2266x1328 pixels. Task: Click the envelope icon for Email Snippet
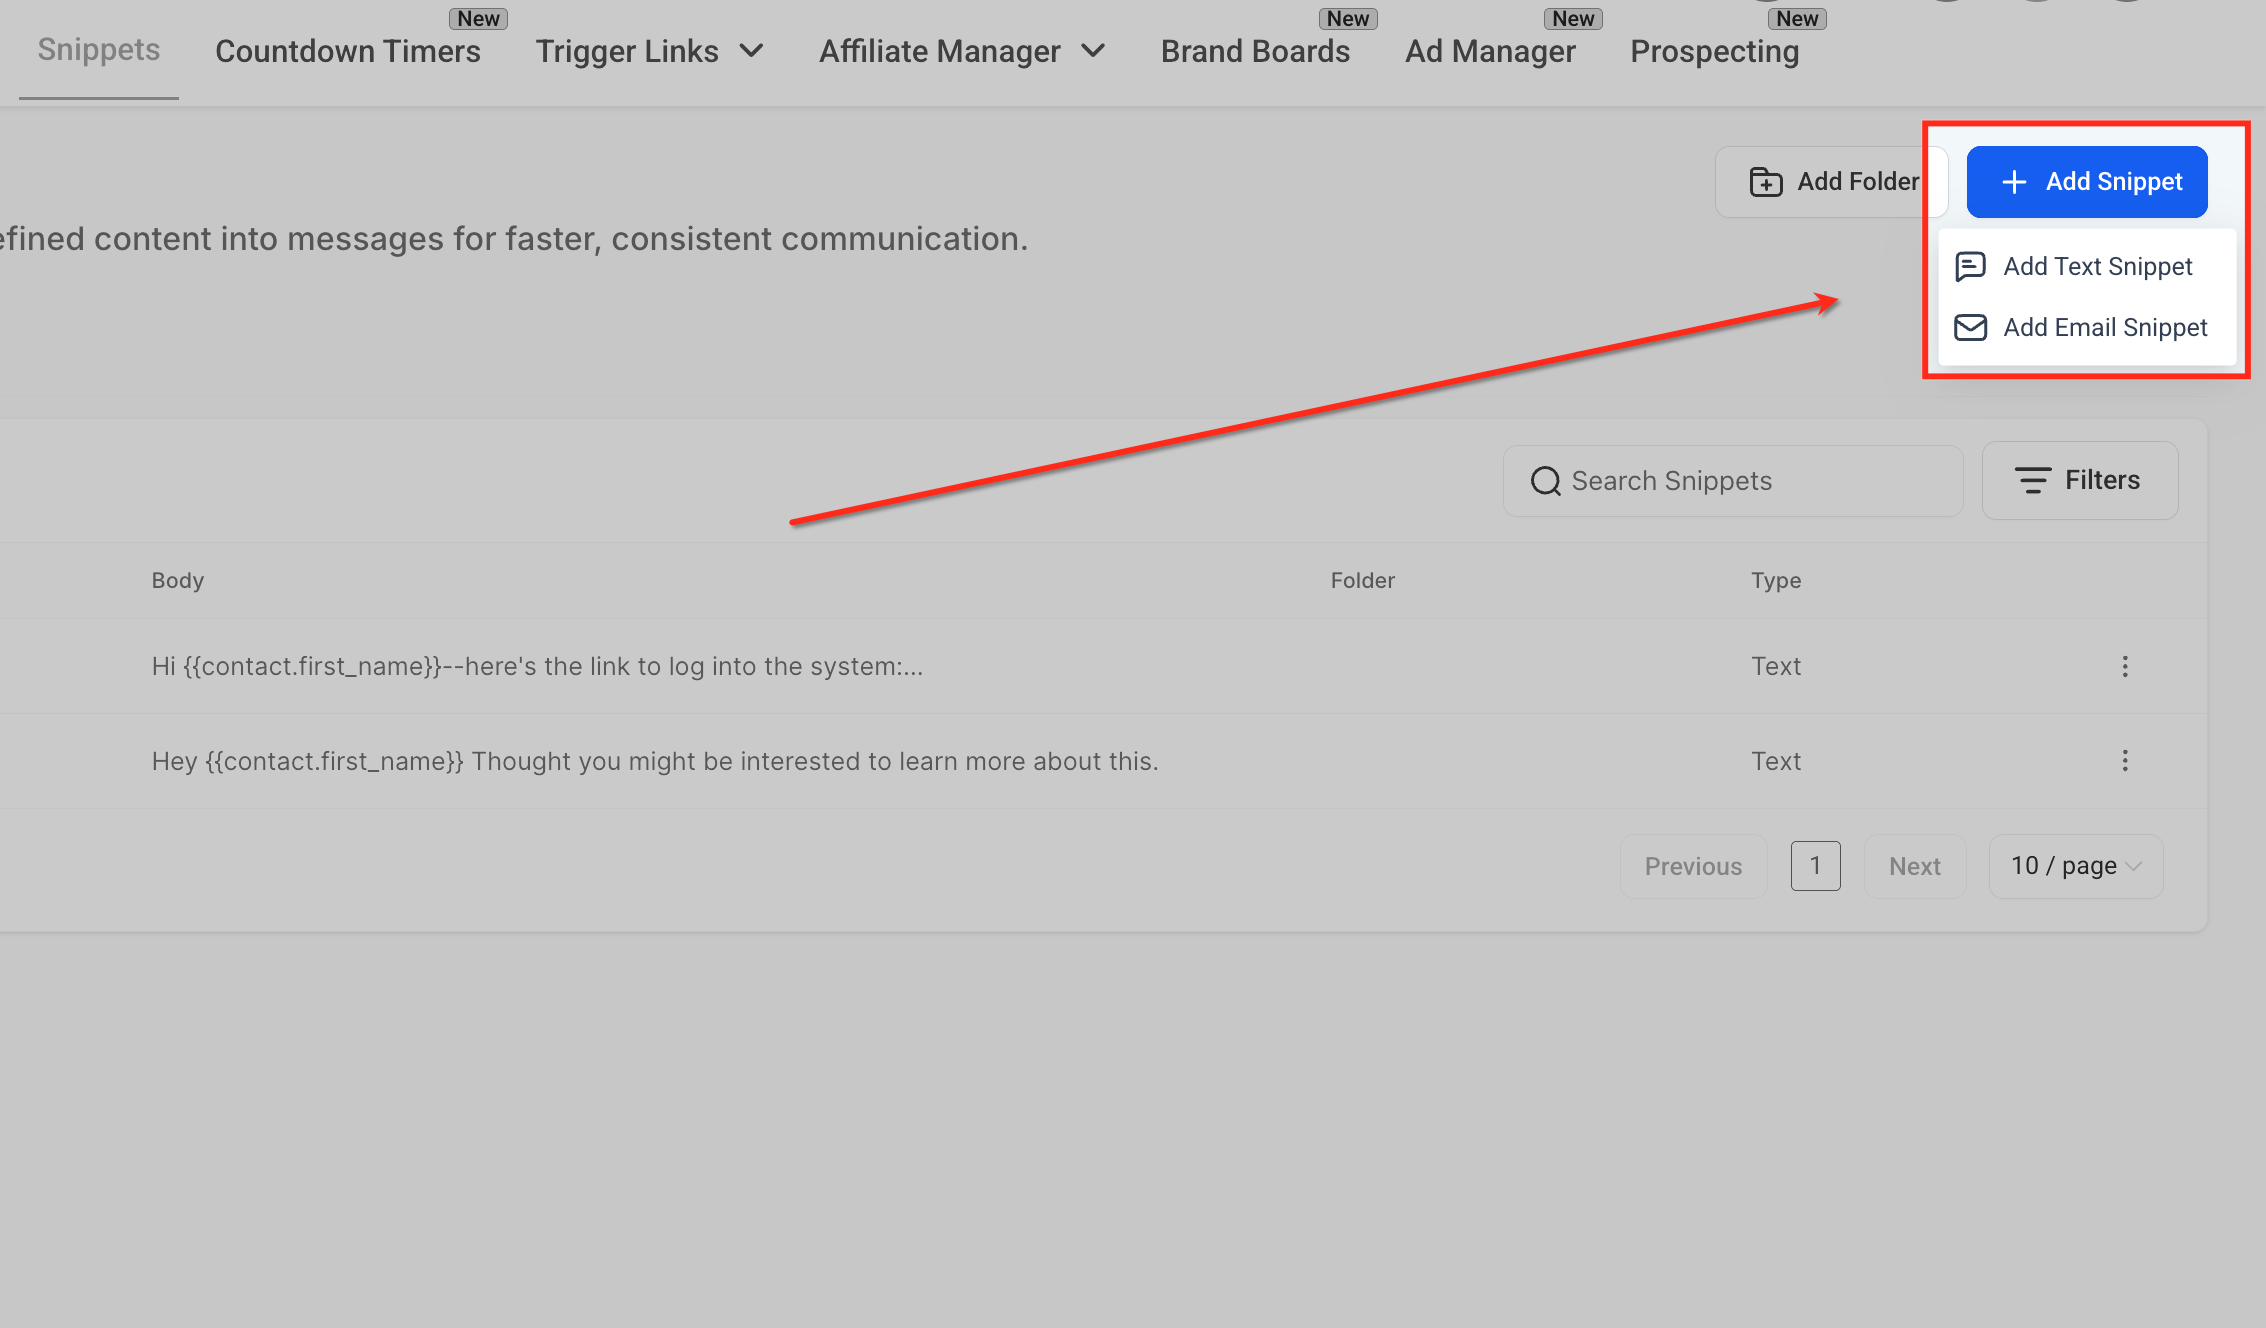[1970, 327]
